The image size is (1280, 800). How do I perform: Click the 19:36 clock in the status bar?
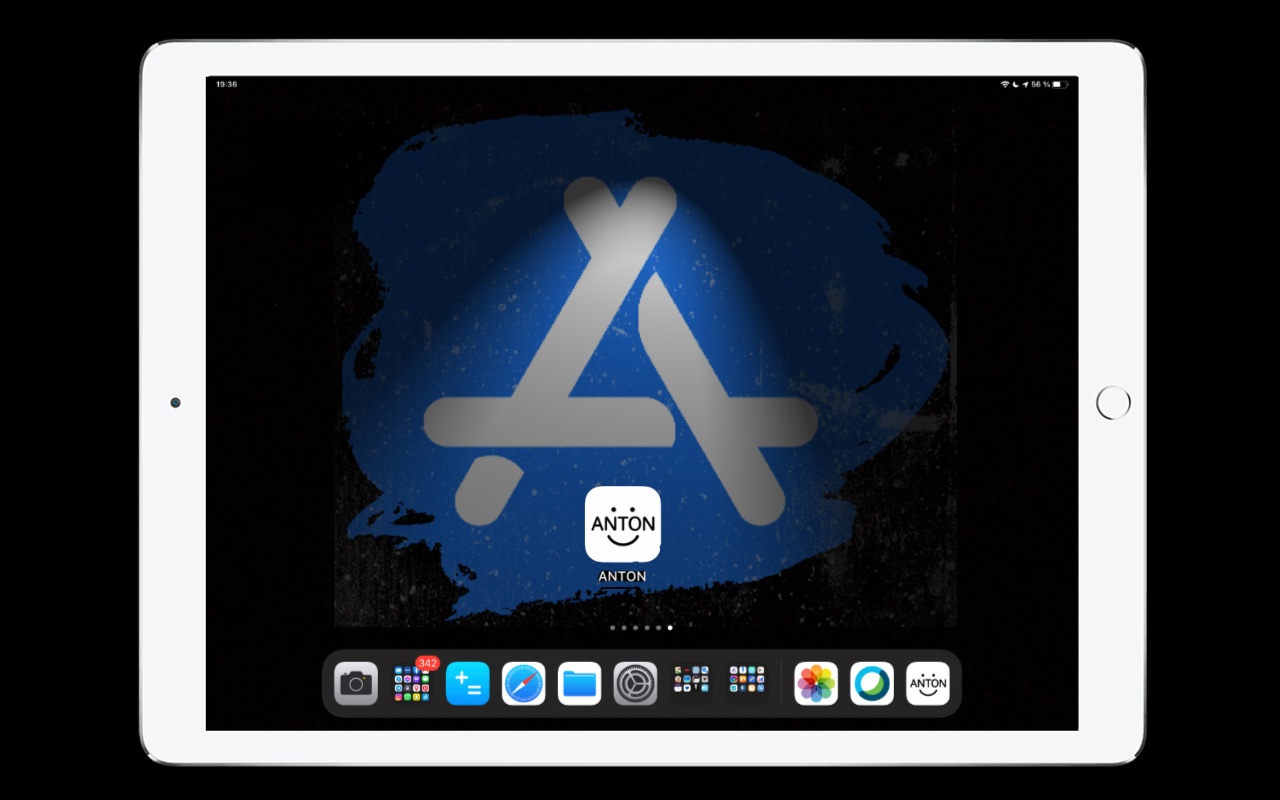coord(226,84)
